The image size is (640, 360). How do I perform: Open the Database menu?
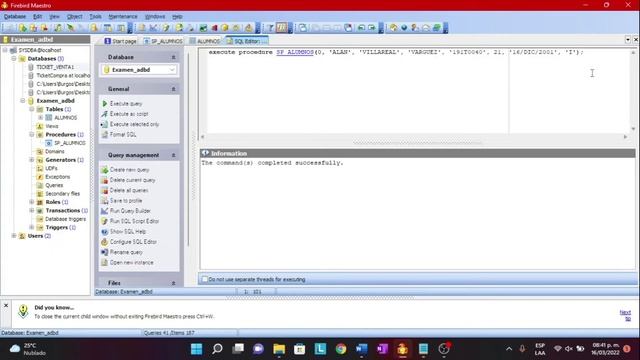point(15,16)
